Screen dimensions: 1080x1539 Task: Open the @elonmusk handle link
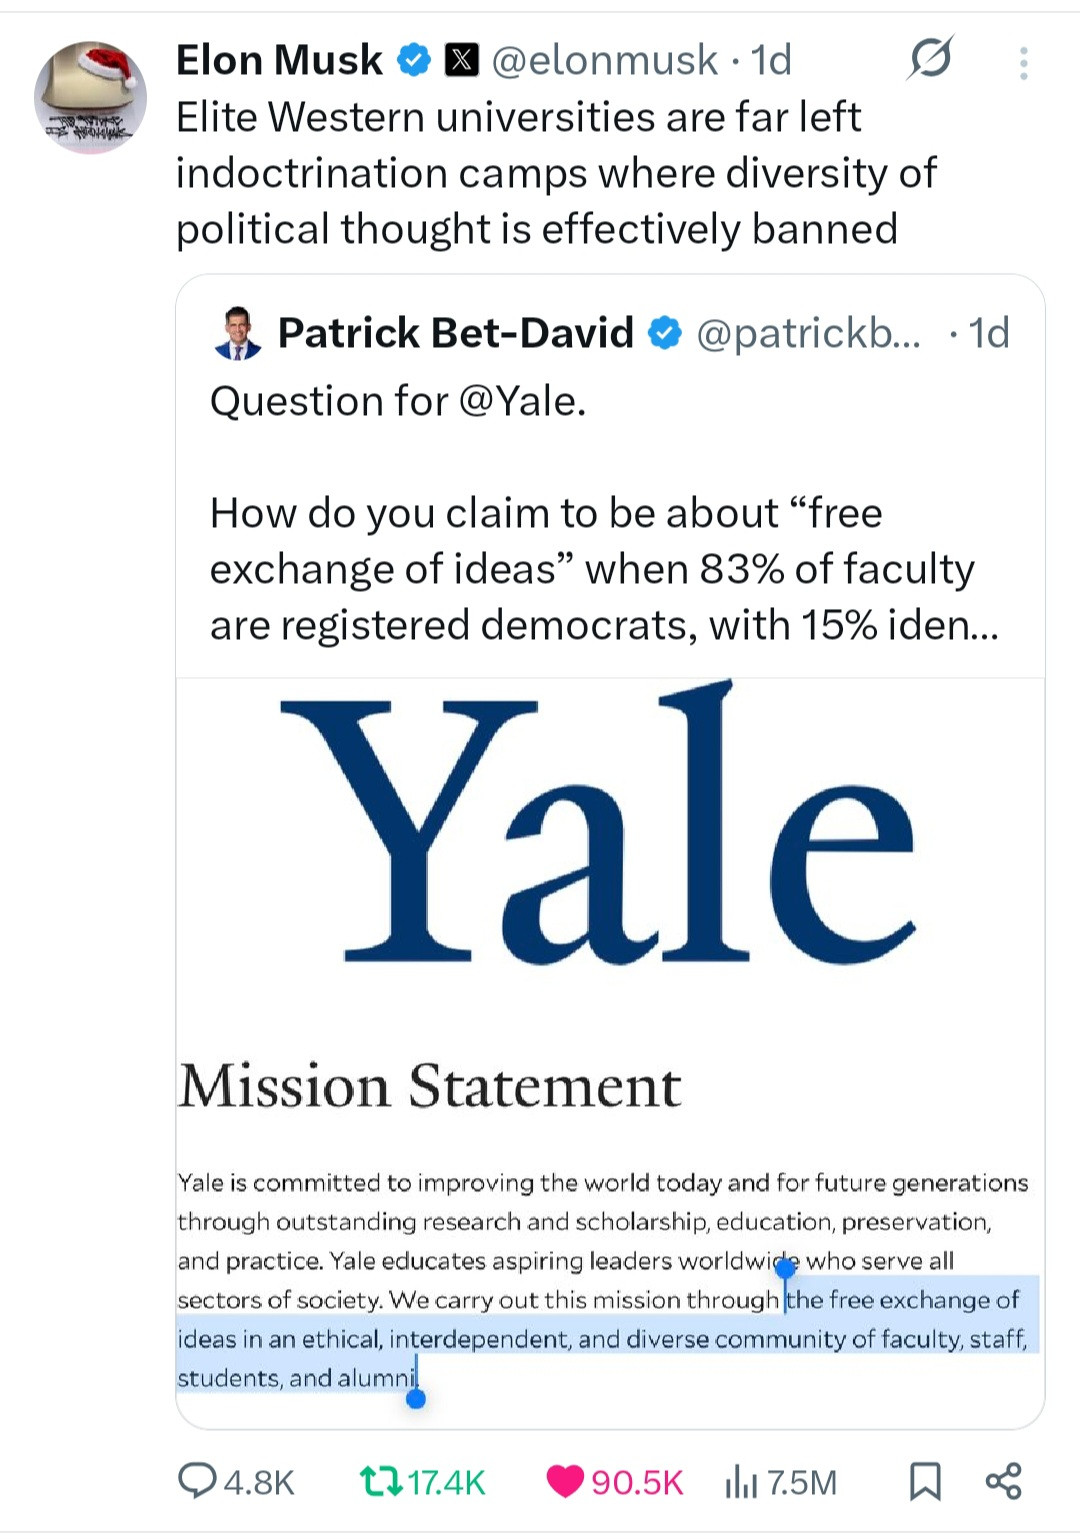[605, 60]
